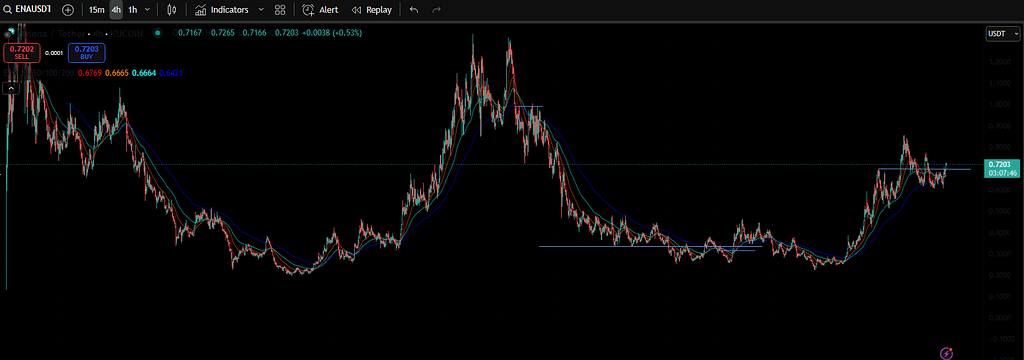
Task: Click the red SELL price button
Action: [x=21, y=52]
